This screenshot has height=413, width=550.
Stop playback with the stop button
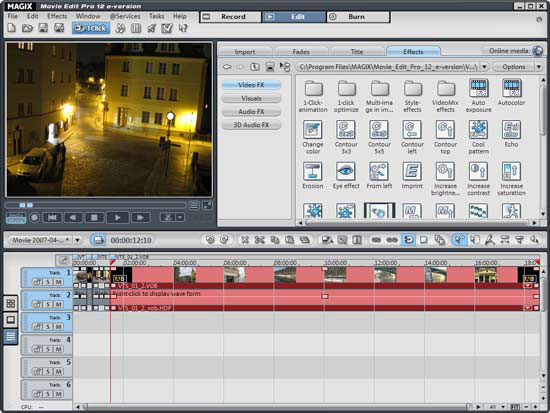click(94, 218)
